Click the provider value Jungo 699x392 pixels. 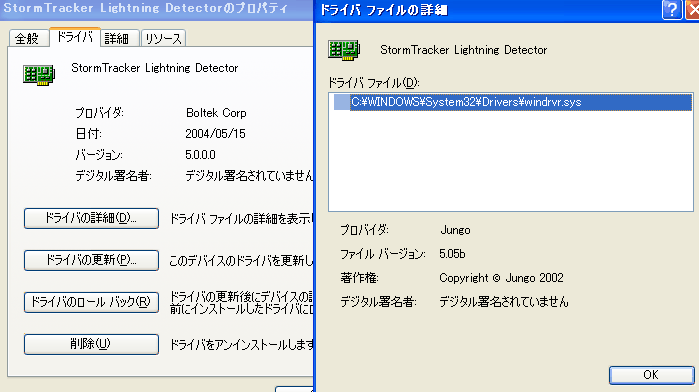(x=455, y=230)
